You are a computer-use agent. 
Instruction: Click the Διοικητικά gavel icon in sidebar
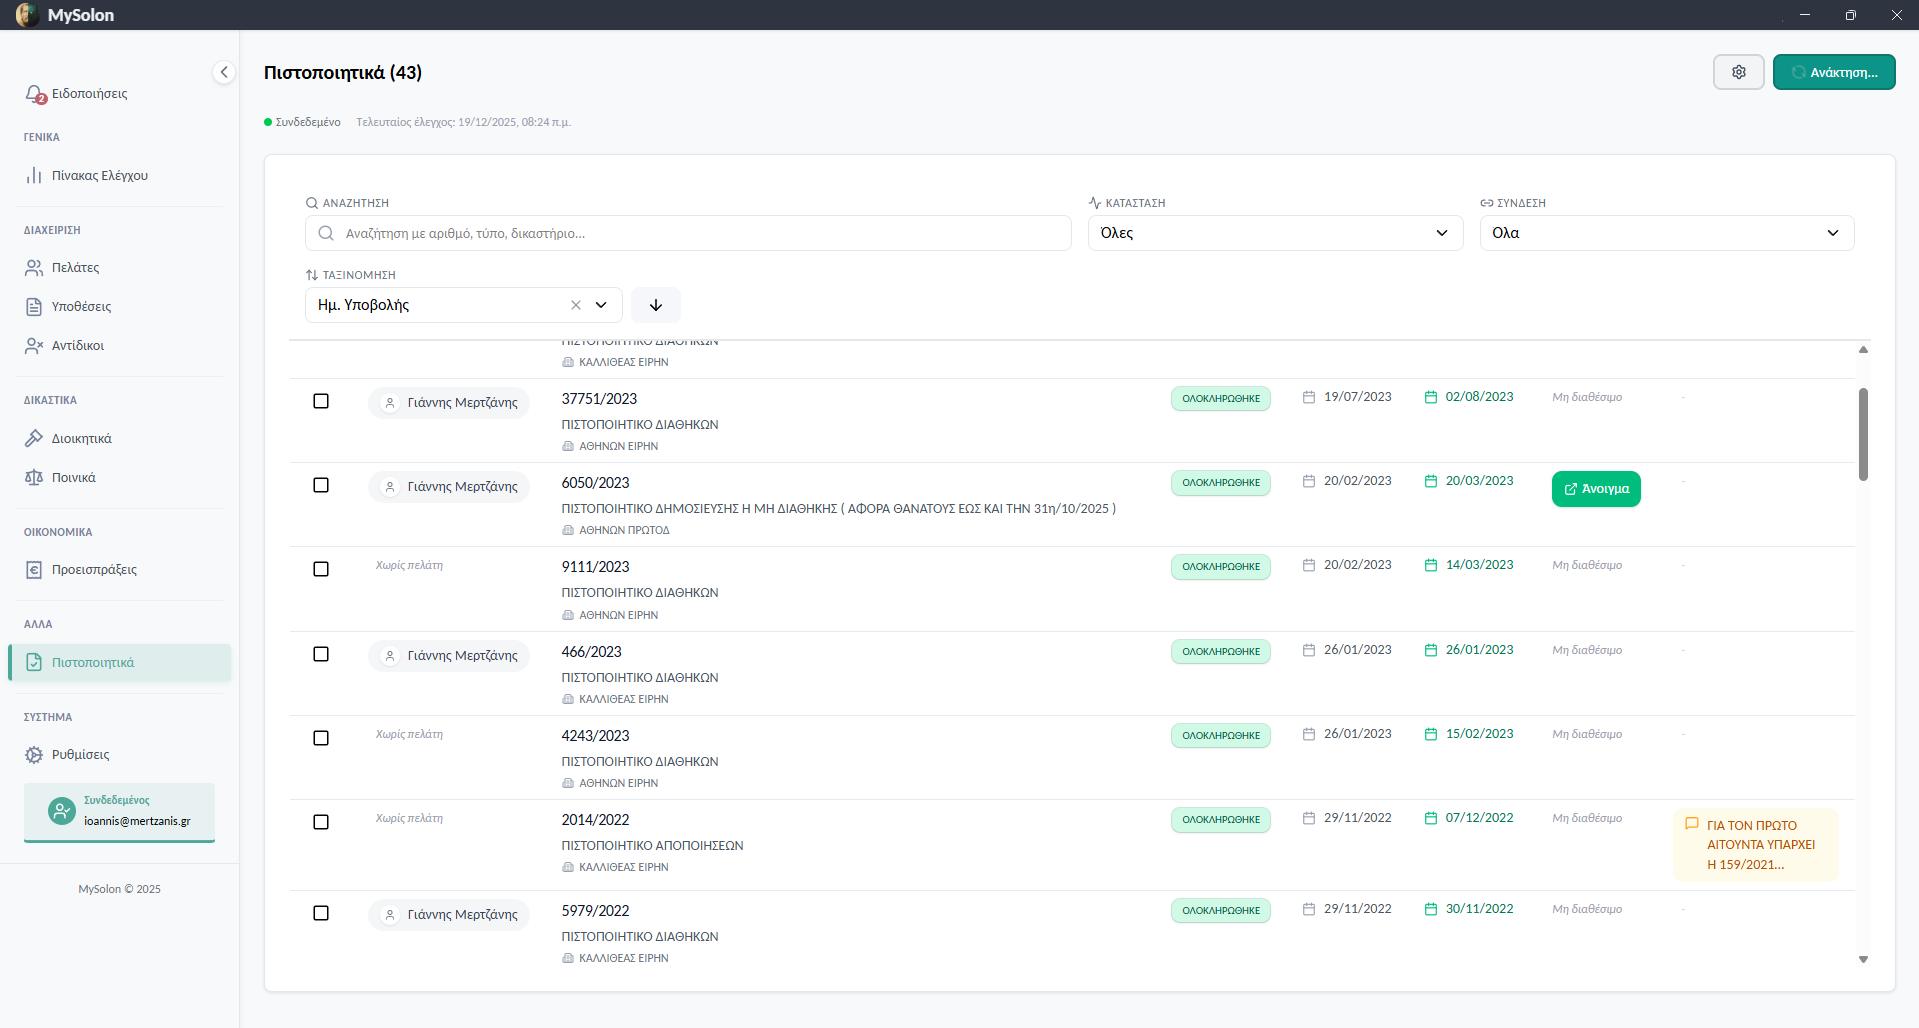[34, 439]
